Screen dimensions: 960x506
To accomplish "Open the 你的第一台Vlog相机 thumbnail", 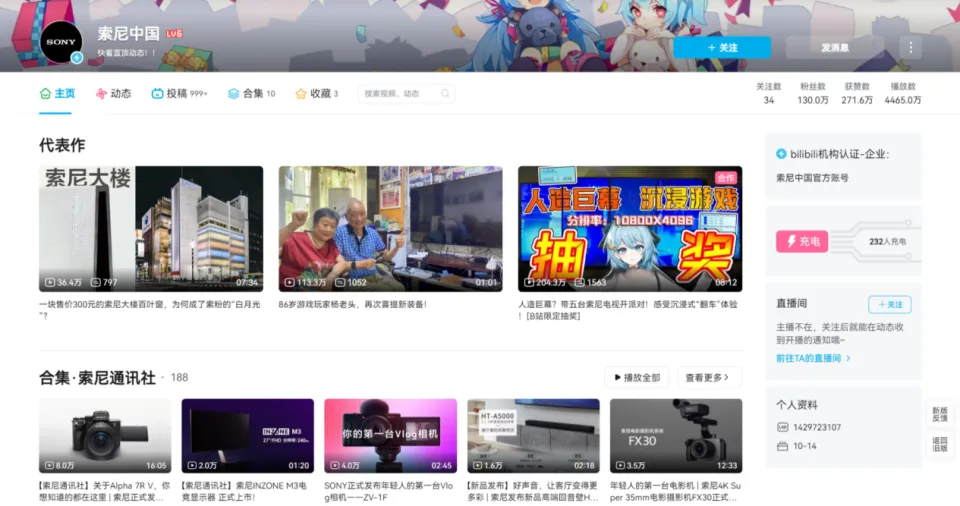I will point(391,436).
